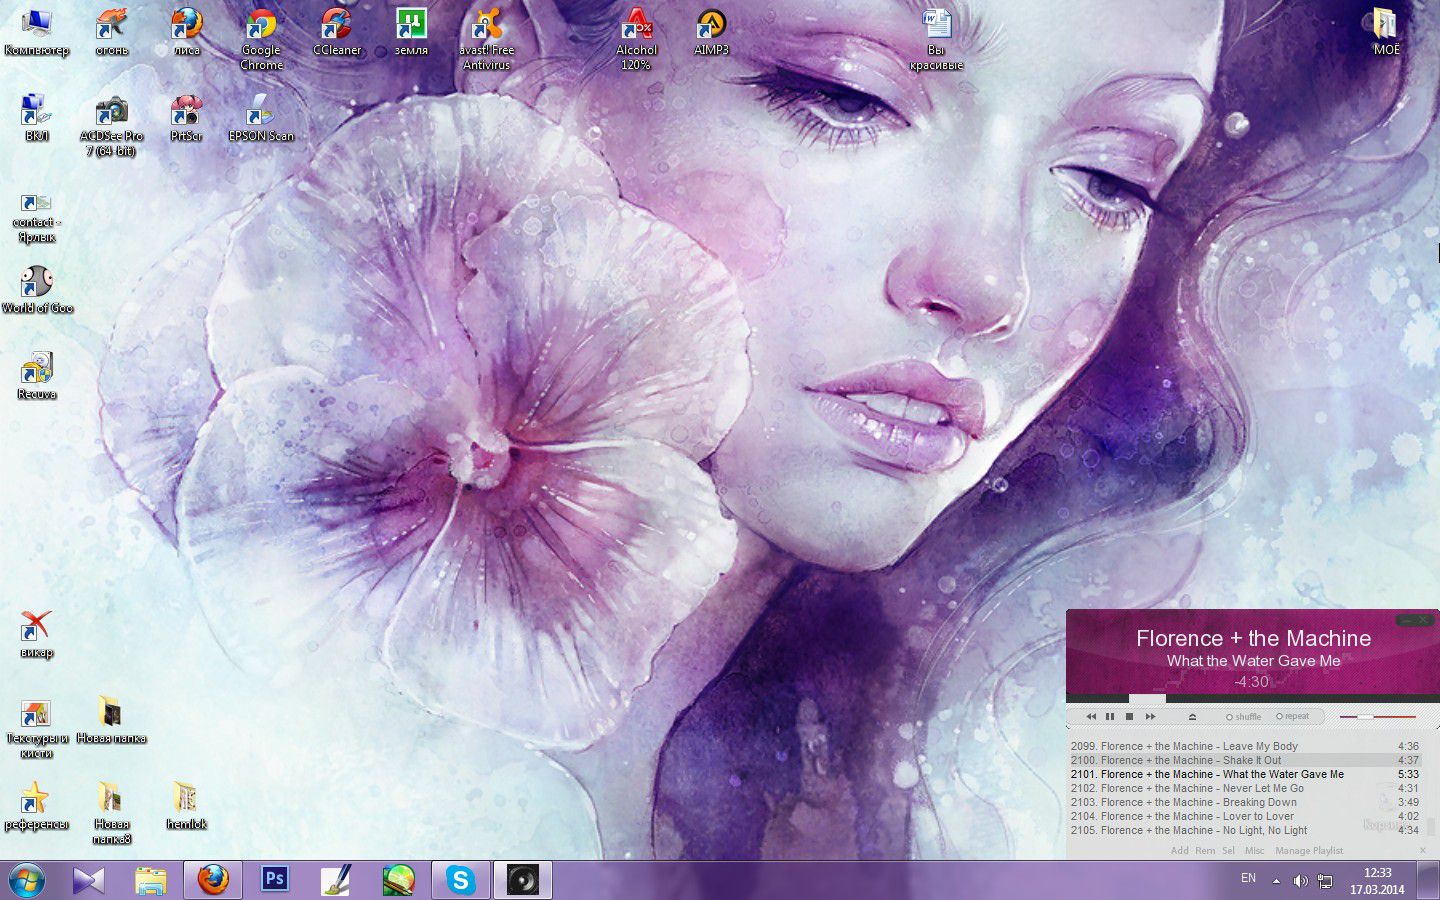
Task: Select track 2099 Leave My Body
Action: pyautogui.click(x=1245, y=746)
